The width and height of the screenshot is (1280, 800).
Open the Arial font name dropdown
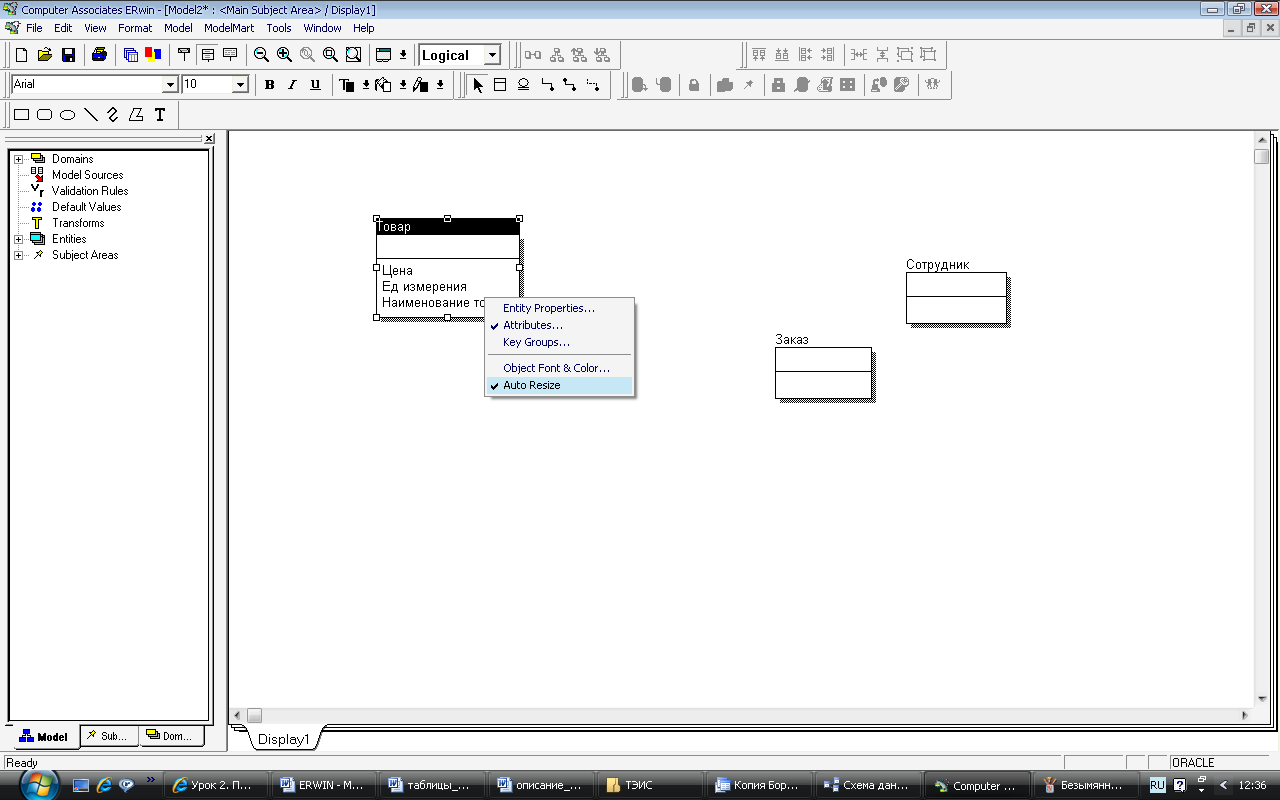pyautogui.click(x=170, y=85)
